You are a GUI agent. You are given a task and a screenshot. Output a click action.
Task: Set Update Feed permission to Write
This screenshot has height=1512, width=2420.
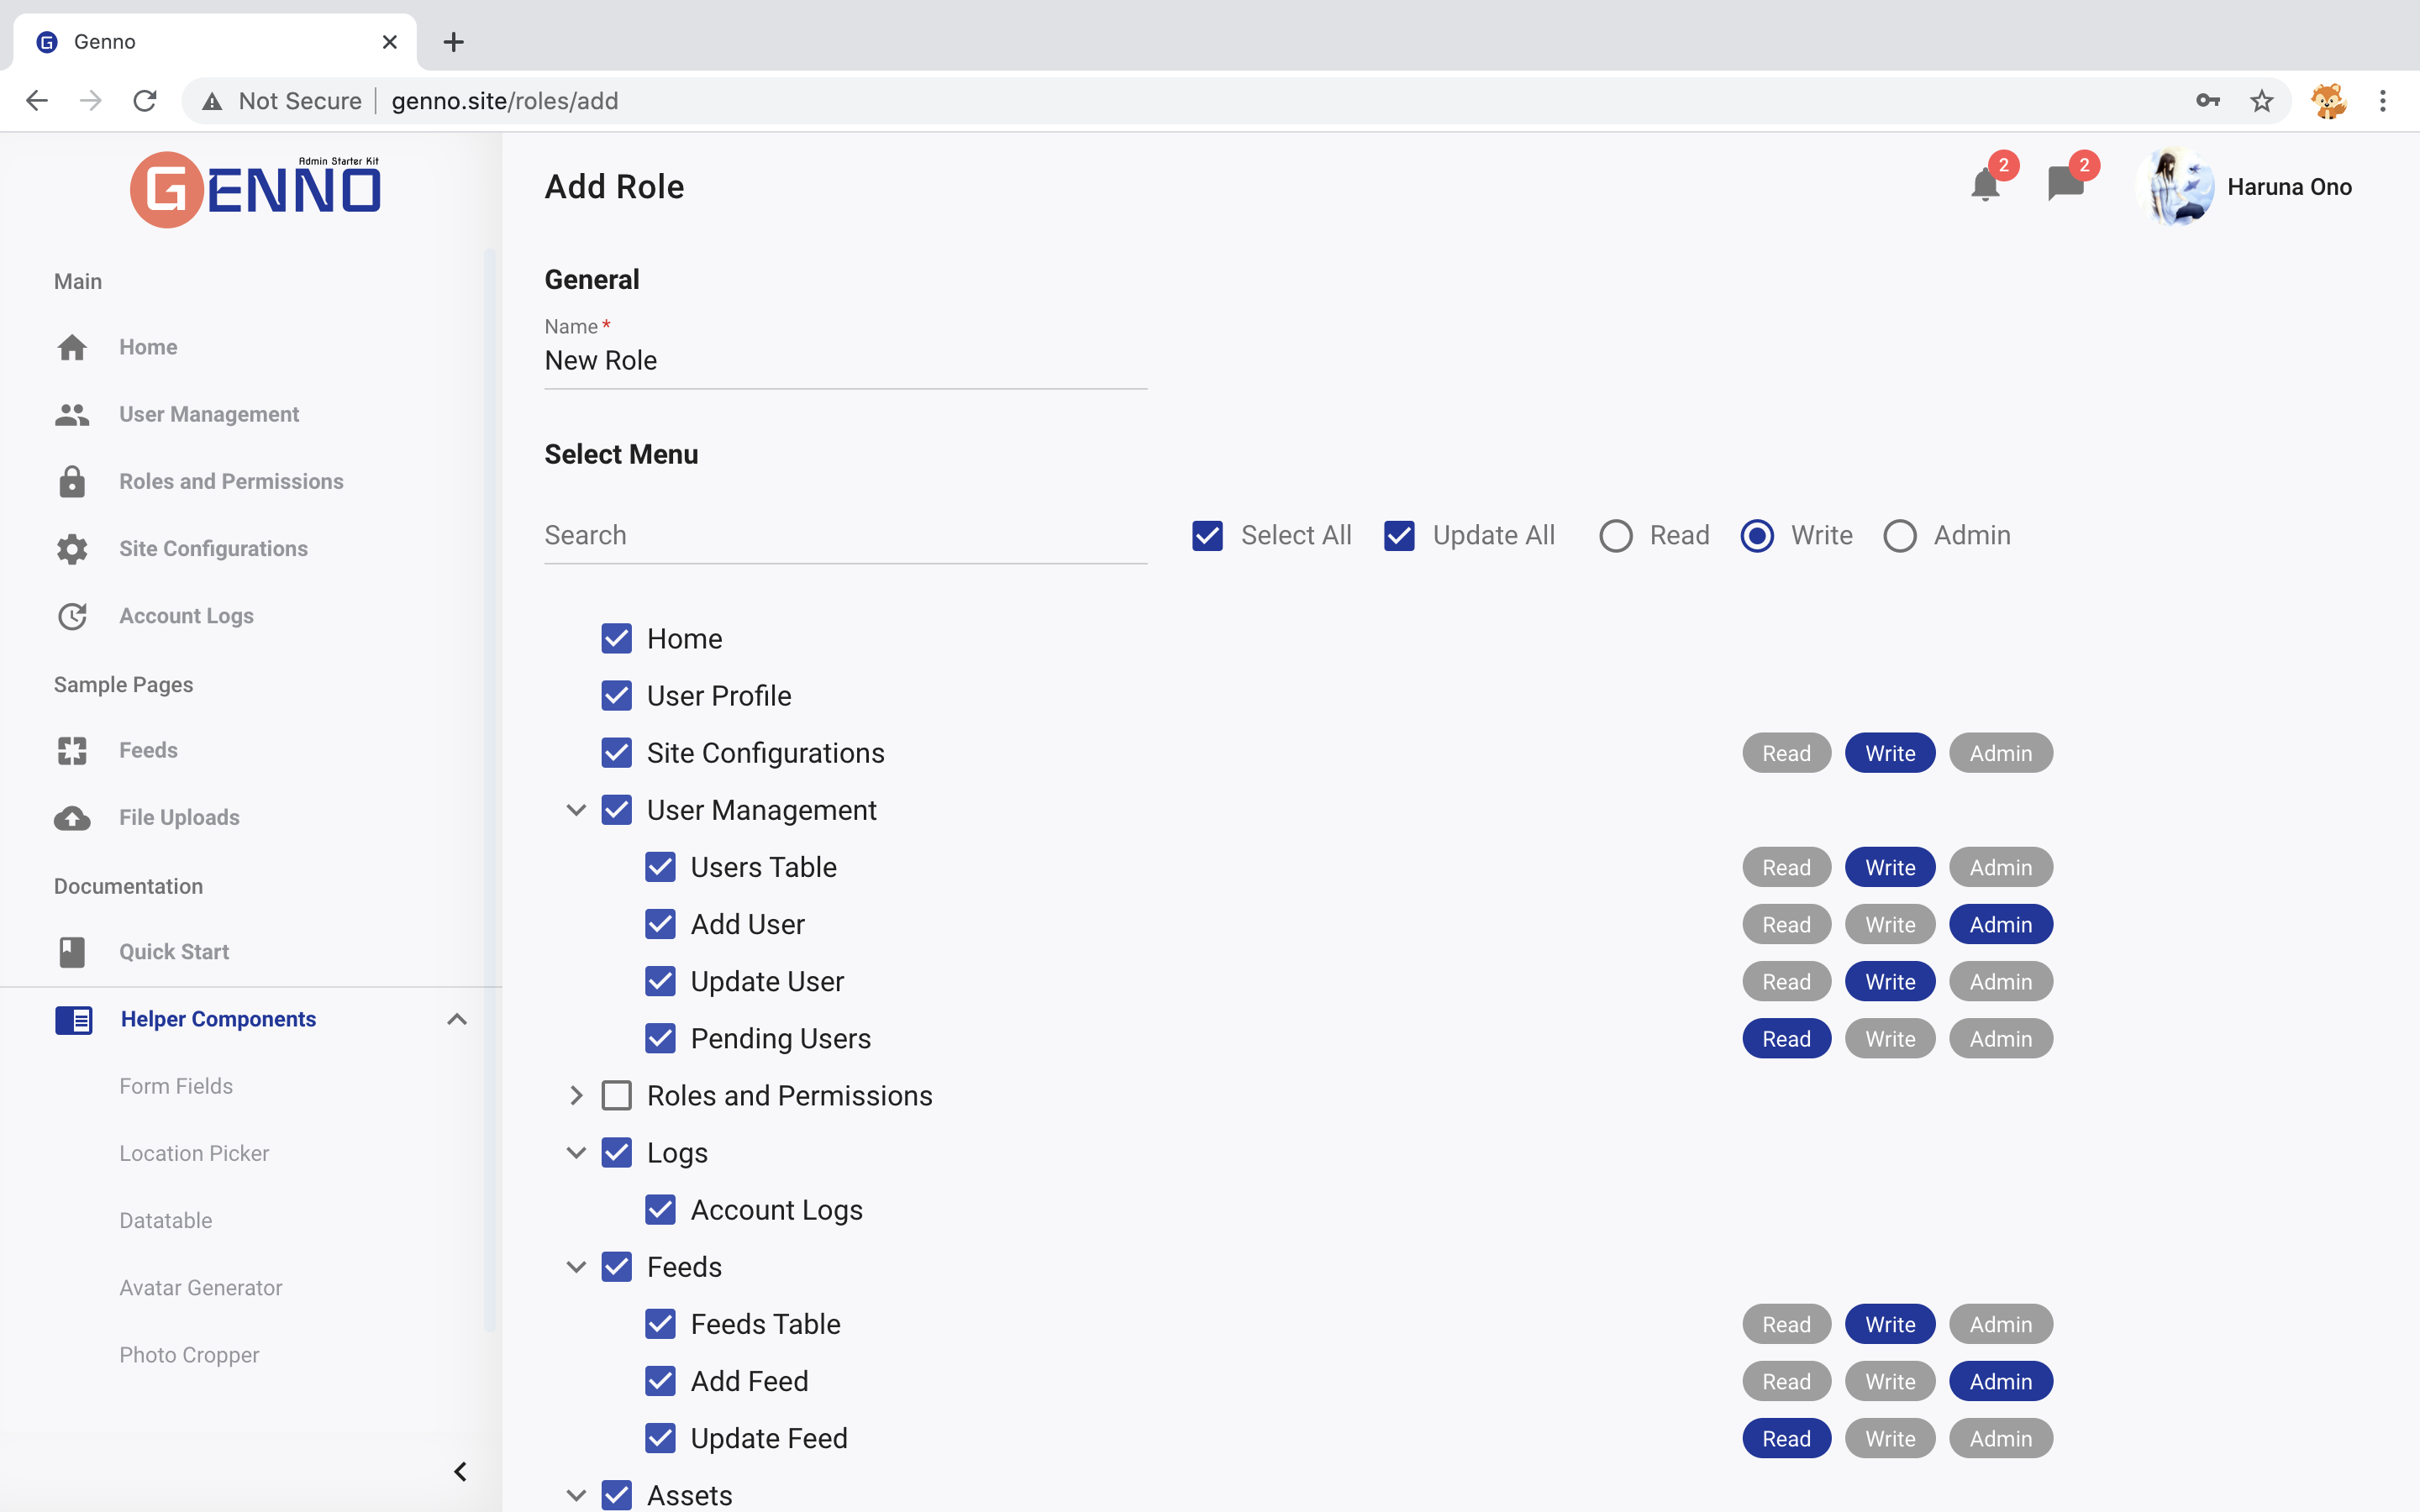pos(1890,1438)
